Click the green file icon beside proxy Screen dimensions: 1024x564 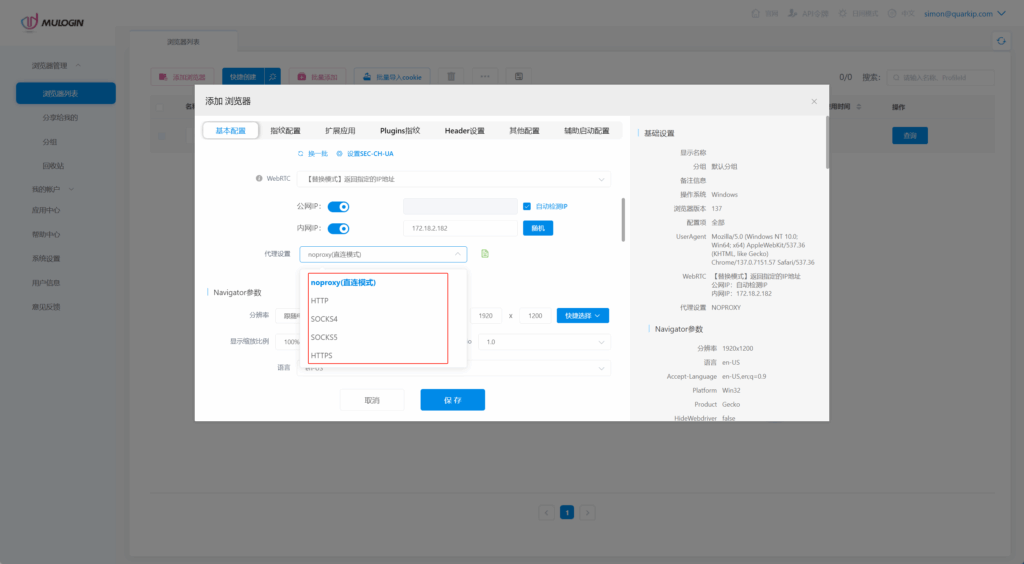point(485,253)
